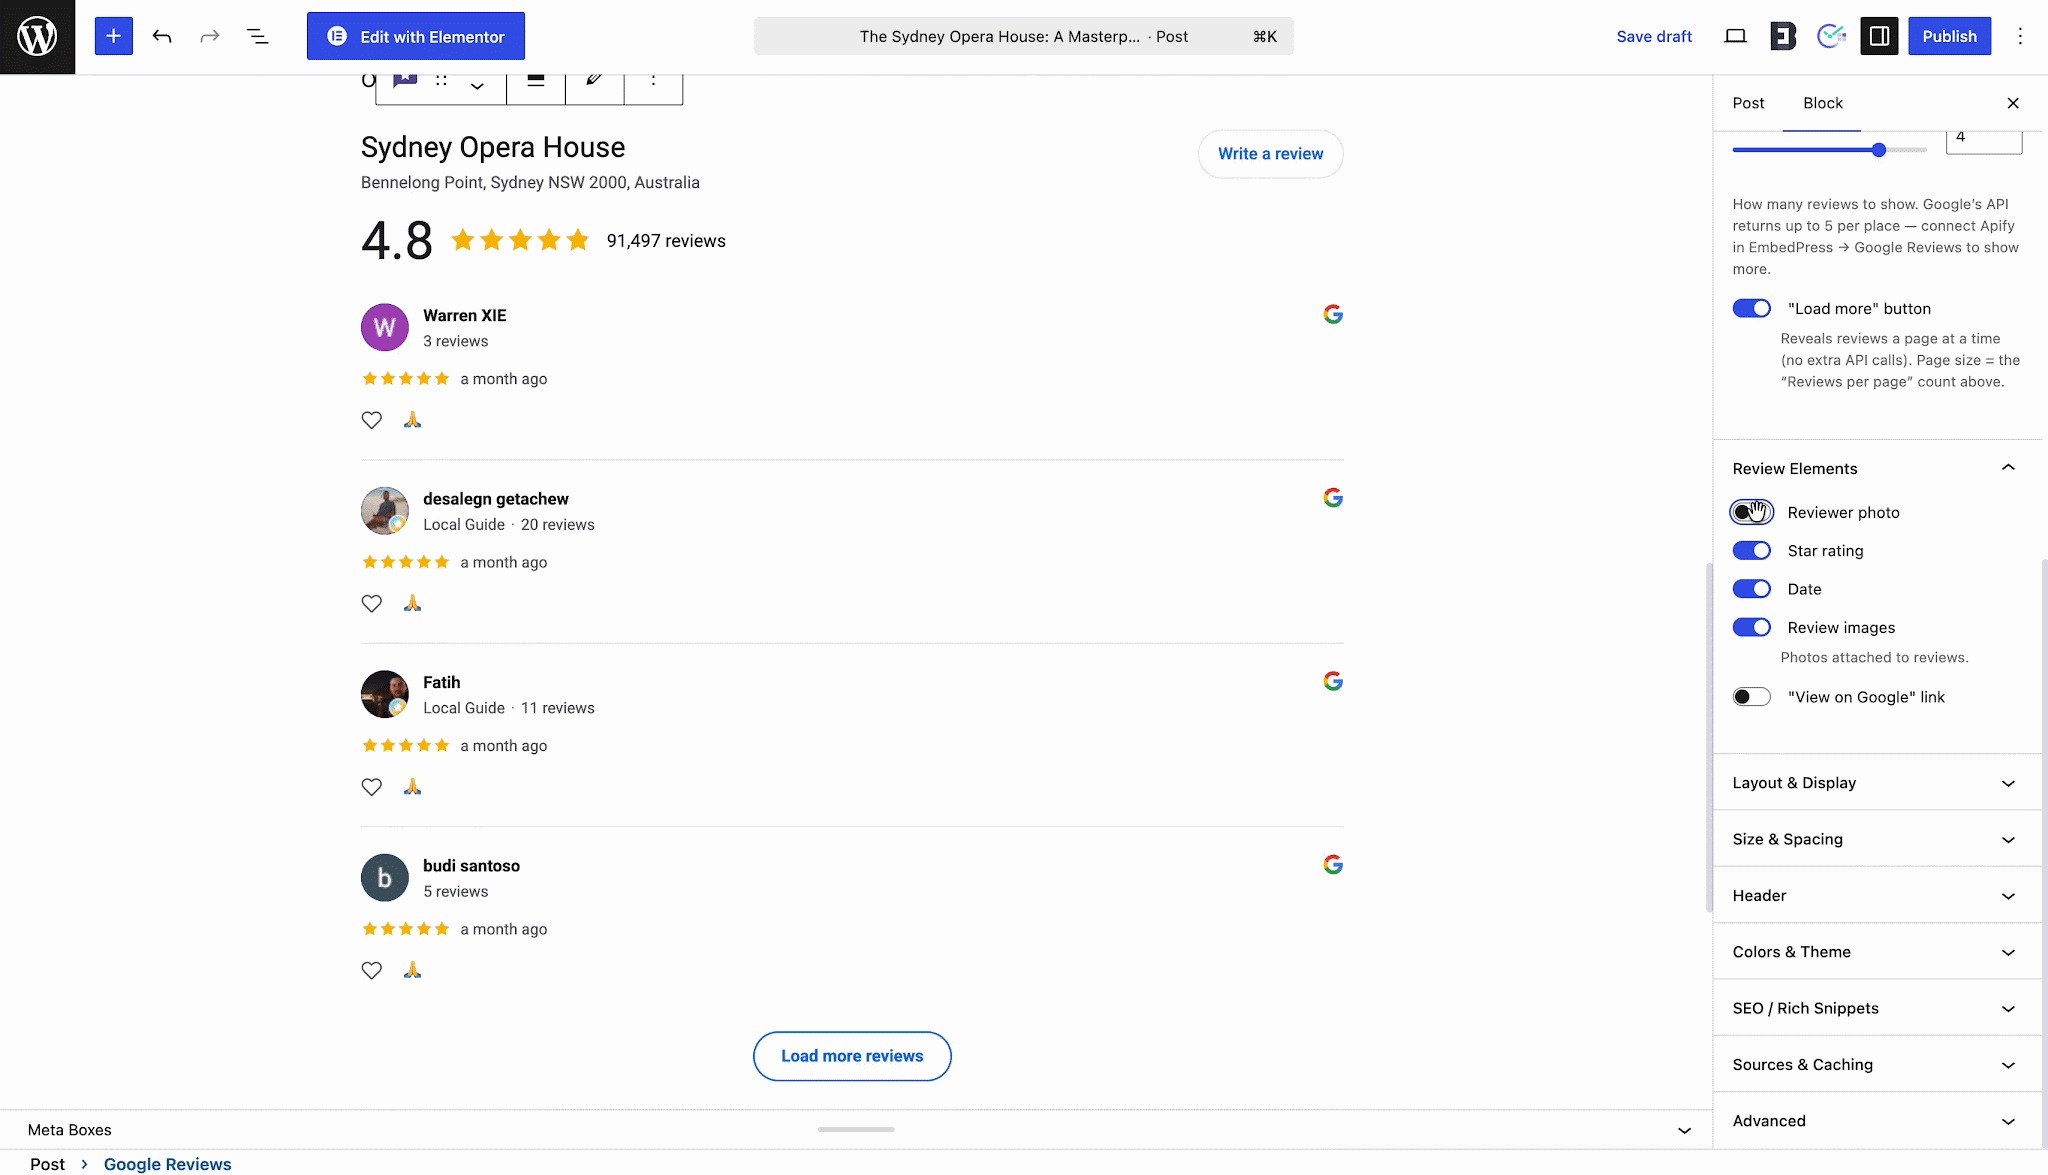
Task: Click the colorful checkmark plugin icon
Action: tap(1831, 36)
